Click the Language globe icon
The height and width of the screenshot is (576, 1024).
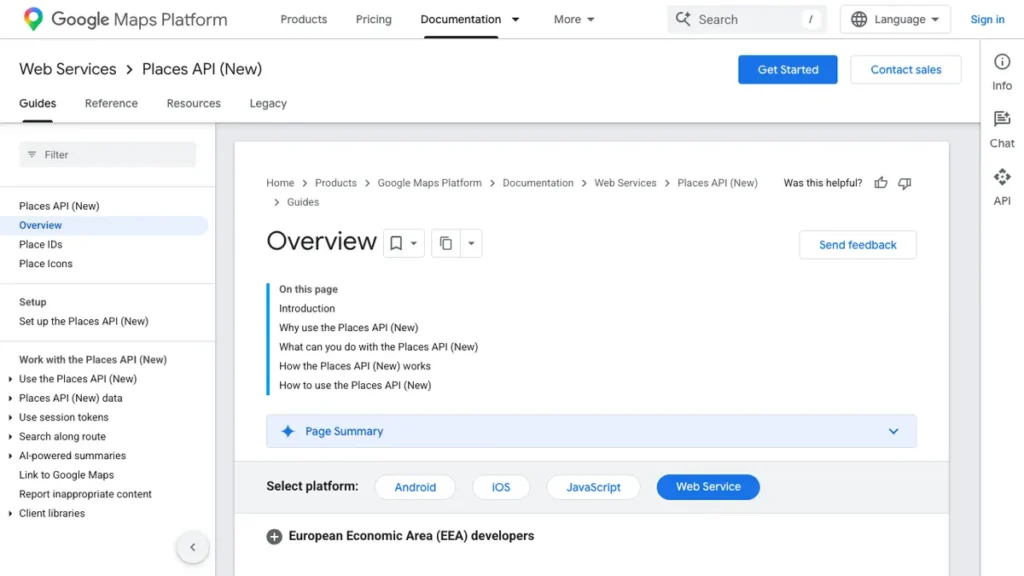(859, 20)
